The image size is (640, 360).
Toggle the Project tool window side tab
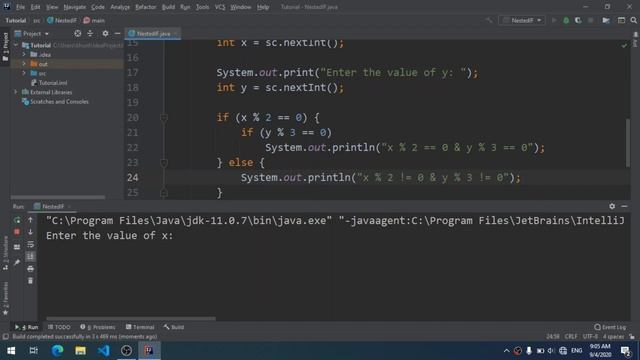(5, 47)
